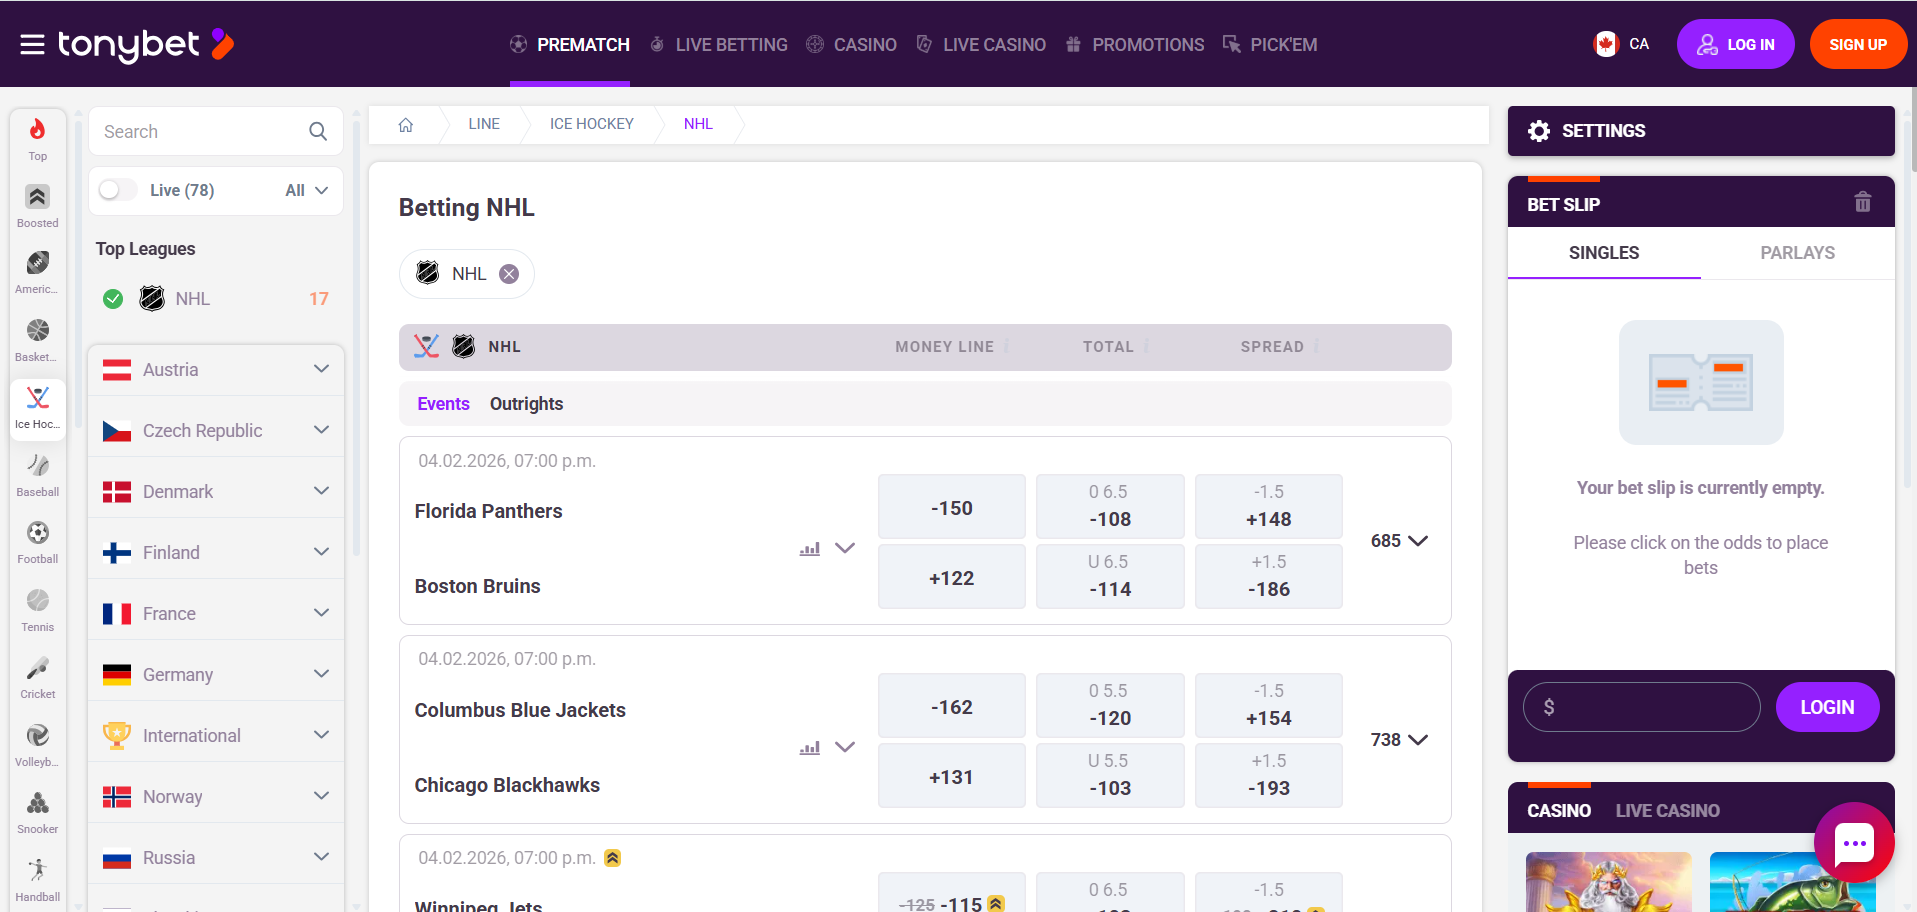The width and height of the screenshot is (1917, 912).
Task: Select the Top sports flame icon
Action: click(37, 131)
